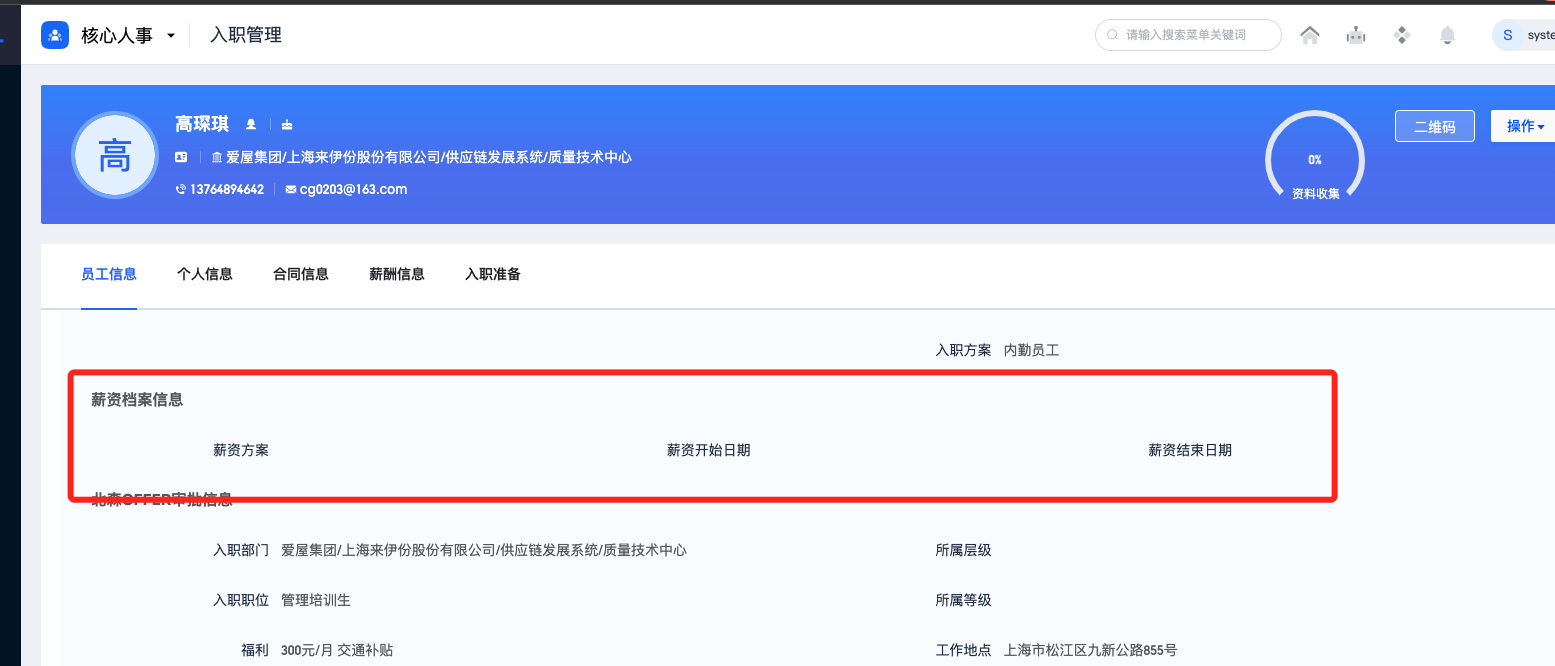Click the phone icon before 13764894642
Screen dimensions: 1555x666
[x=180, y=189]
